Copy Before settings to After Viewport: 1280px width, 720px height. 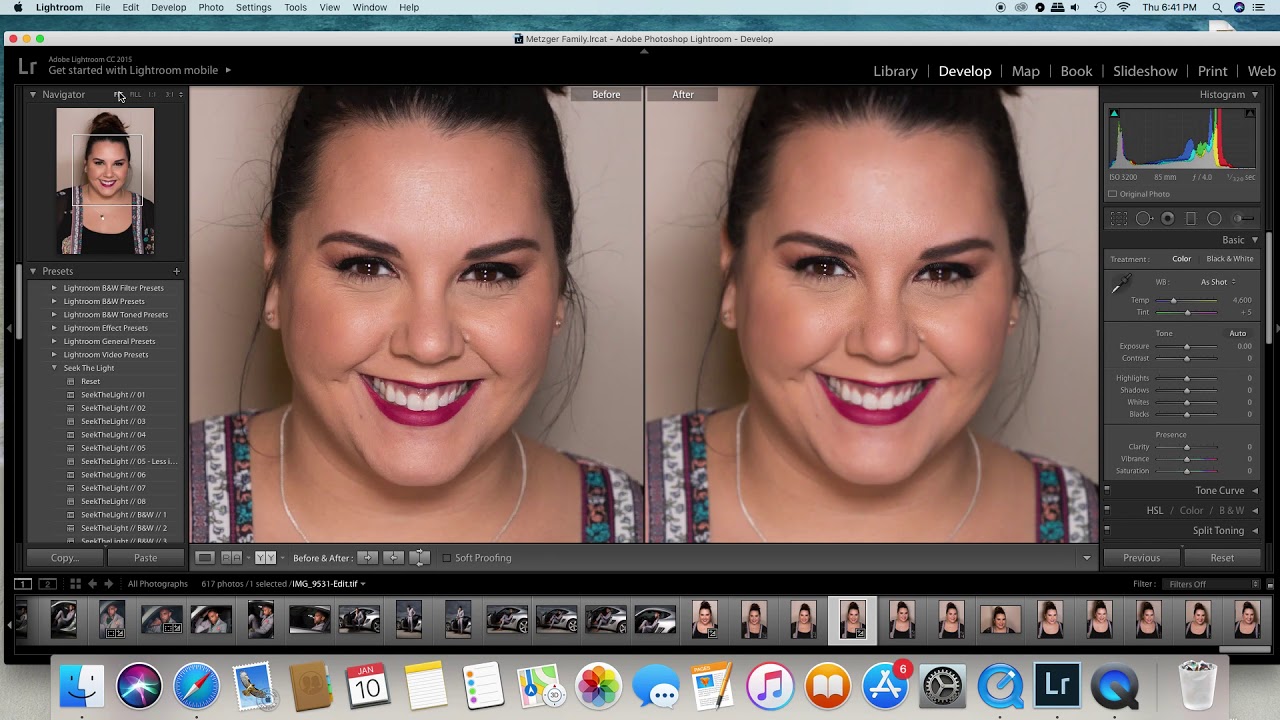[x=367, y=558]
